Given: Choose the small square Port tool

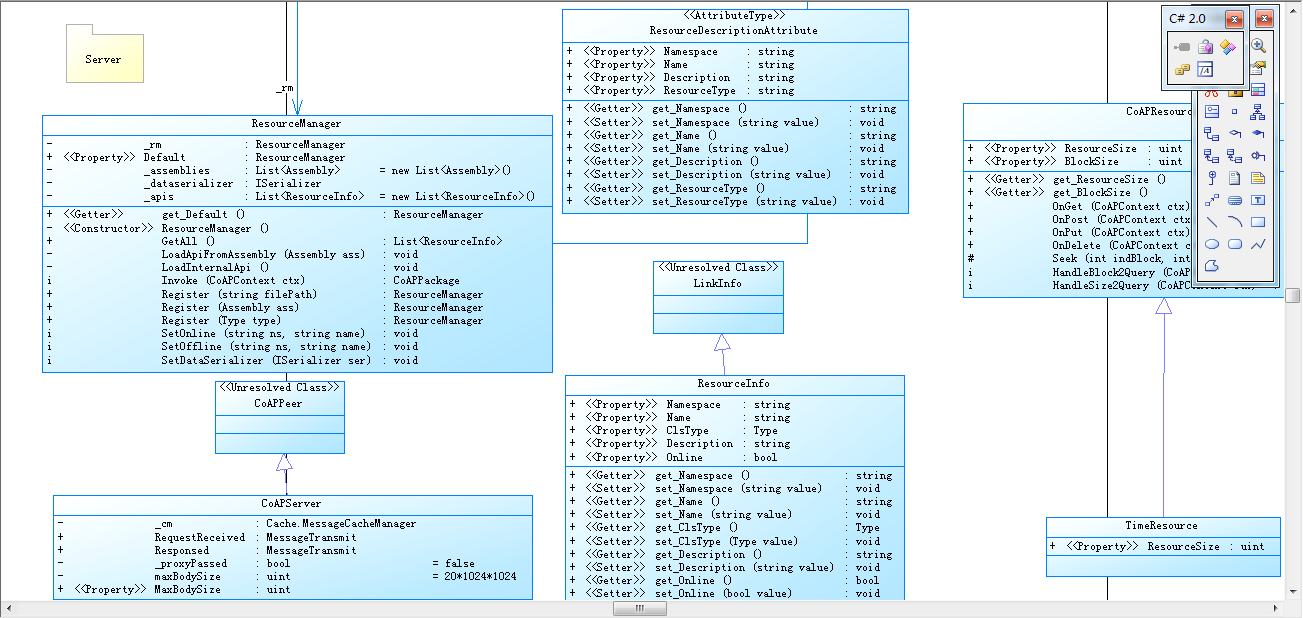Looking at the screenshot, I should pos(1235,111).
